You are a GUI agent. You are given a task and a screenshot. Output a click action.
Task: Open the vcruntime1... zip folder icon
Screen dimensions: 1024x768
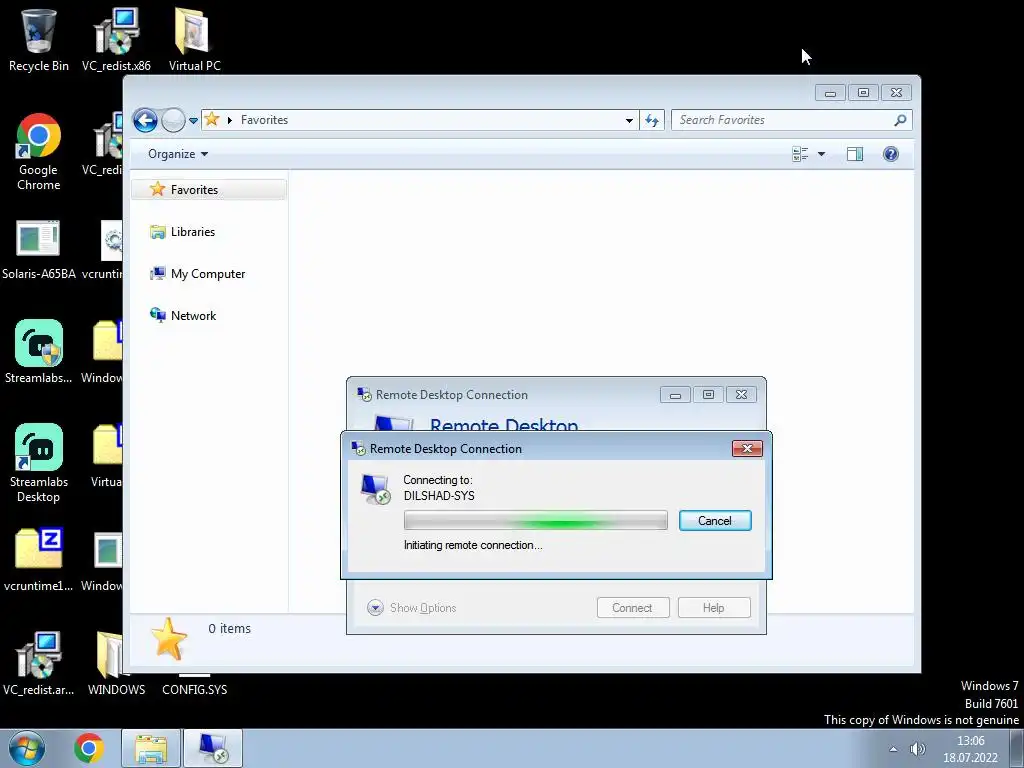click(39, 559)
